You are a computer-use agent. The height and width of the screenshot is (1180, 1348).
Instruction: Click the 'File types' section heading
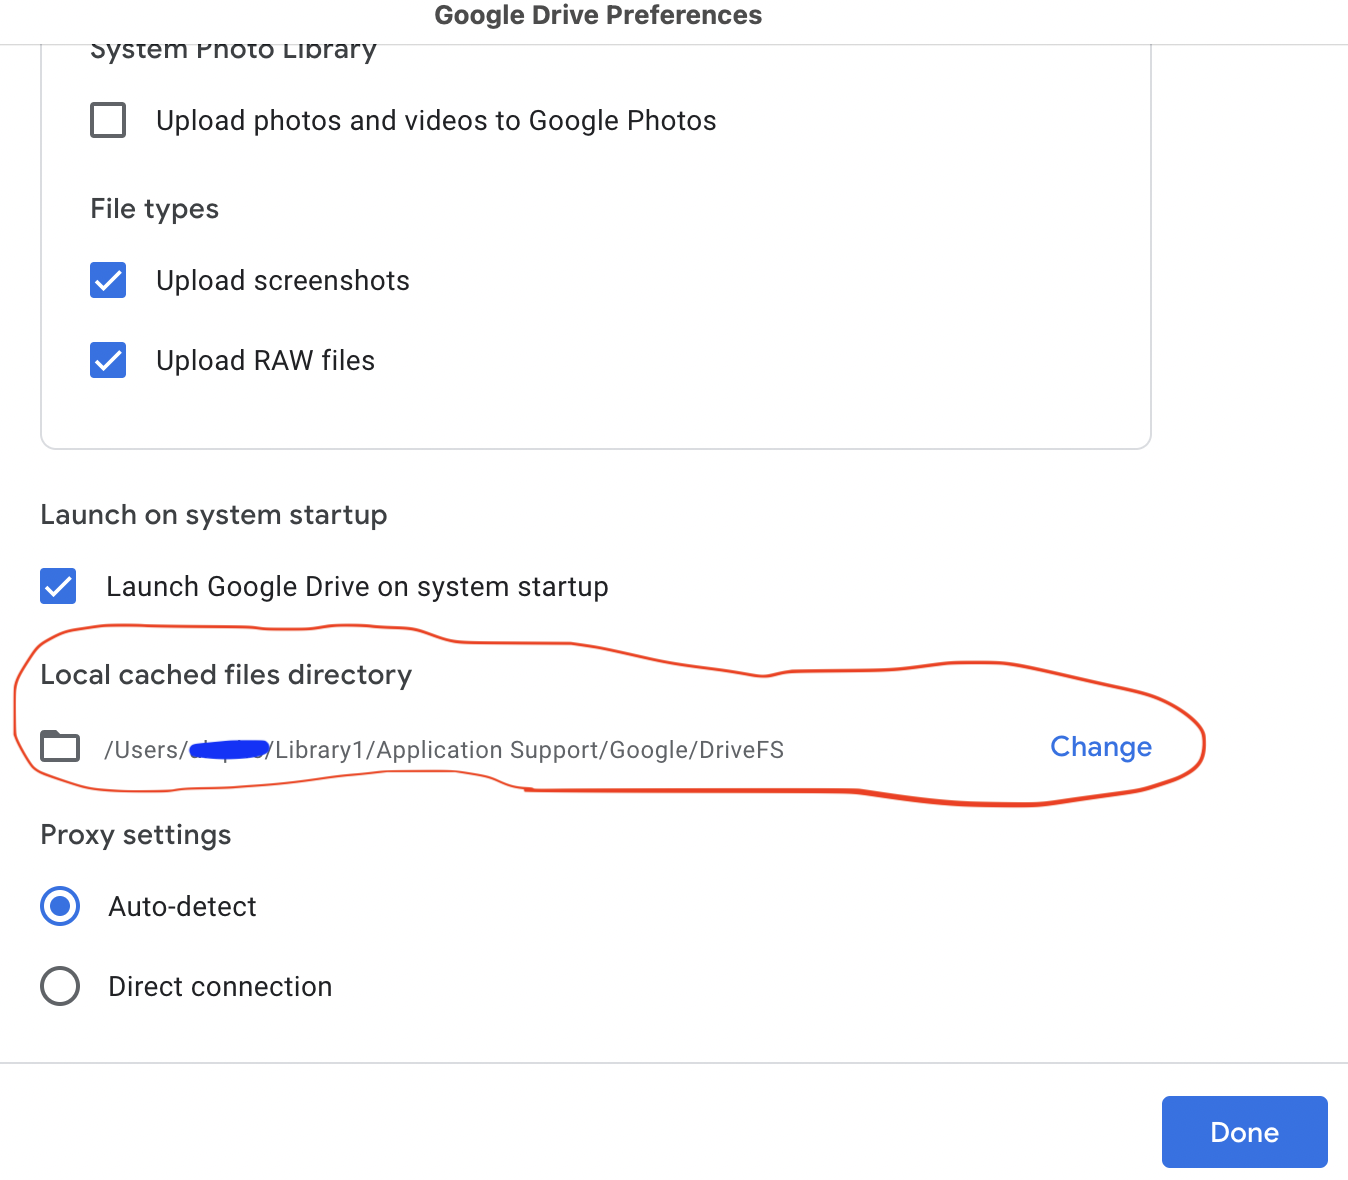pos(154,209)
